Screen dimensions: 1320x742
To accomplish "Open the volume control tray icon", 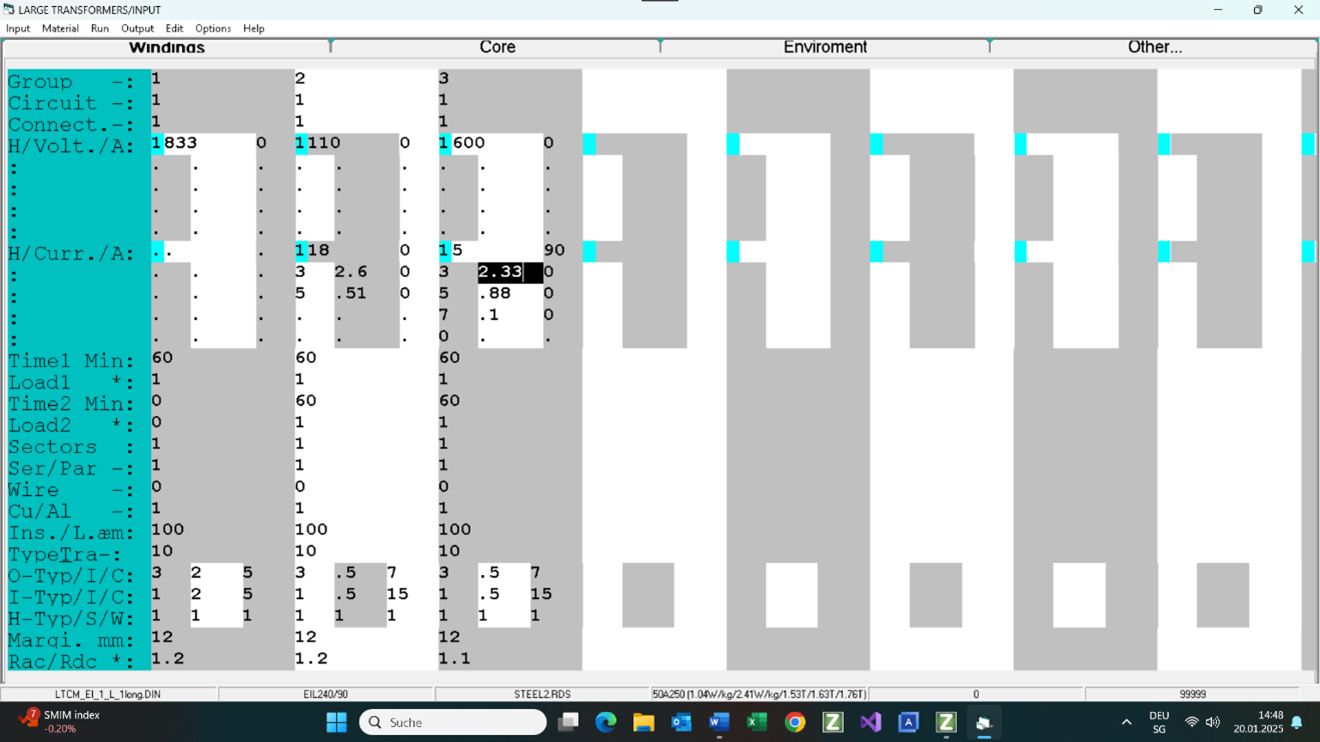I will tap(1213, 722).
